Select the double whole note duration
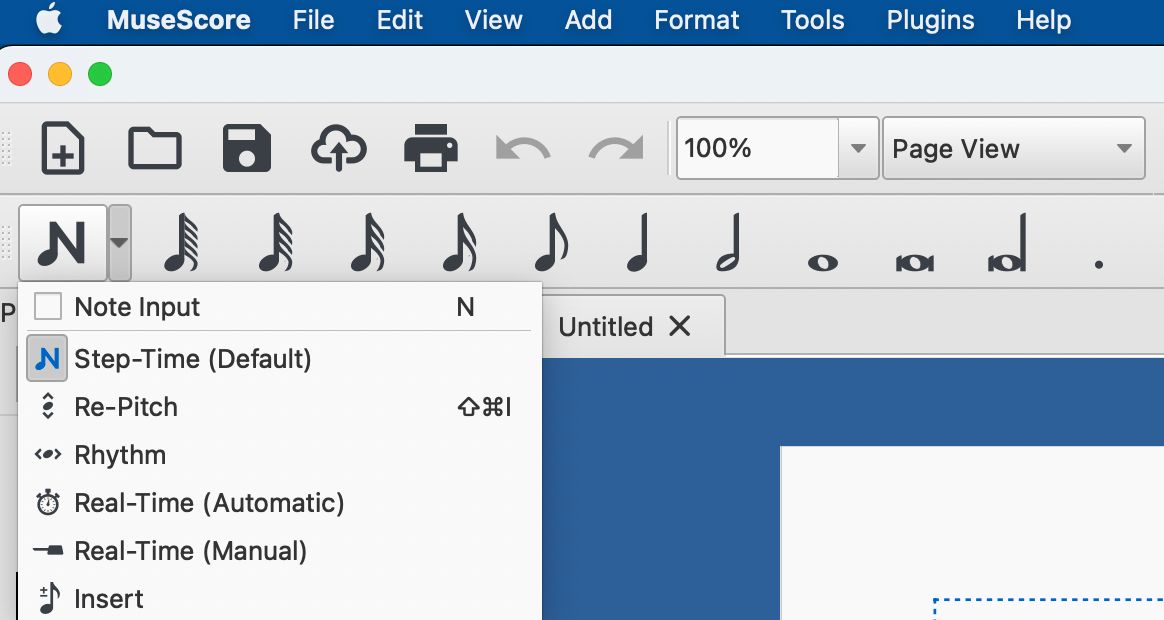The image size is (1164, 620). click(915, 263)
